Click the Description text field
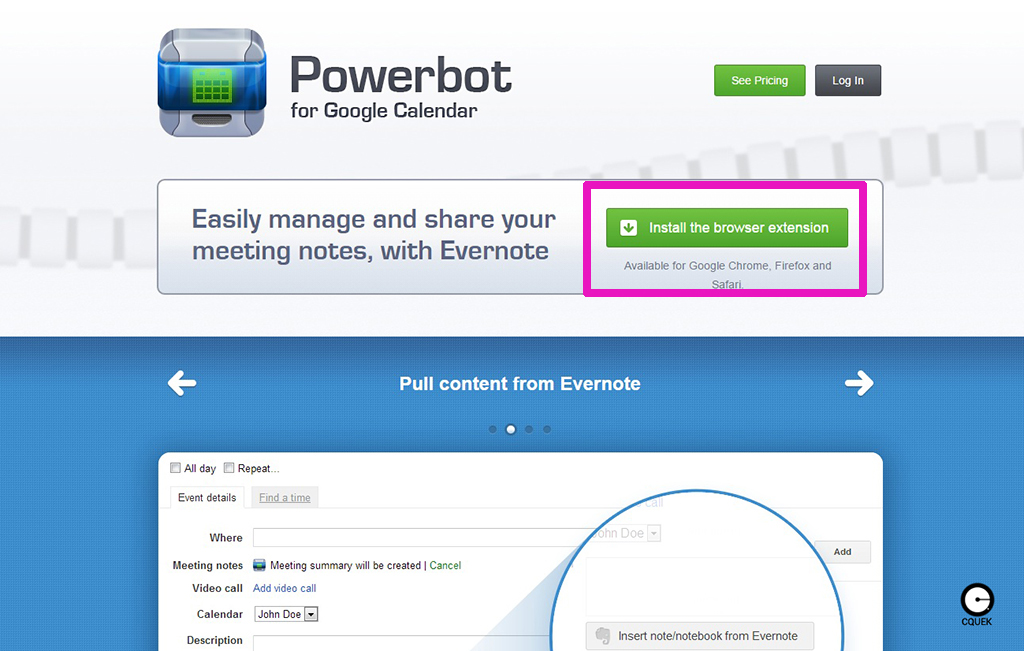The width and height of the screenshot is (1024, 651). tap(400, 643)
